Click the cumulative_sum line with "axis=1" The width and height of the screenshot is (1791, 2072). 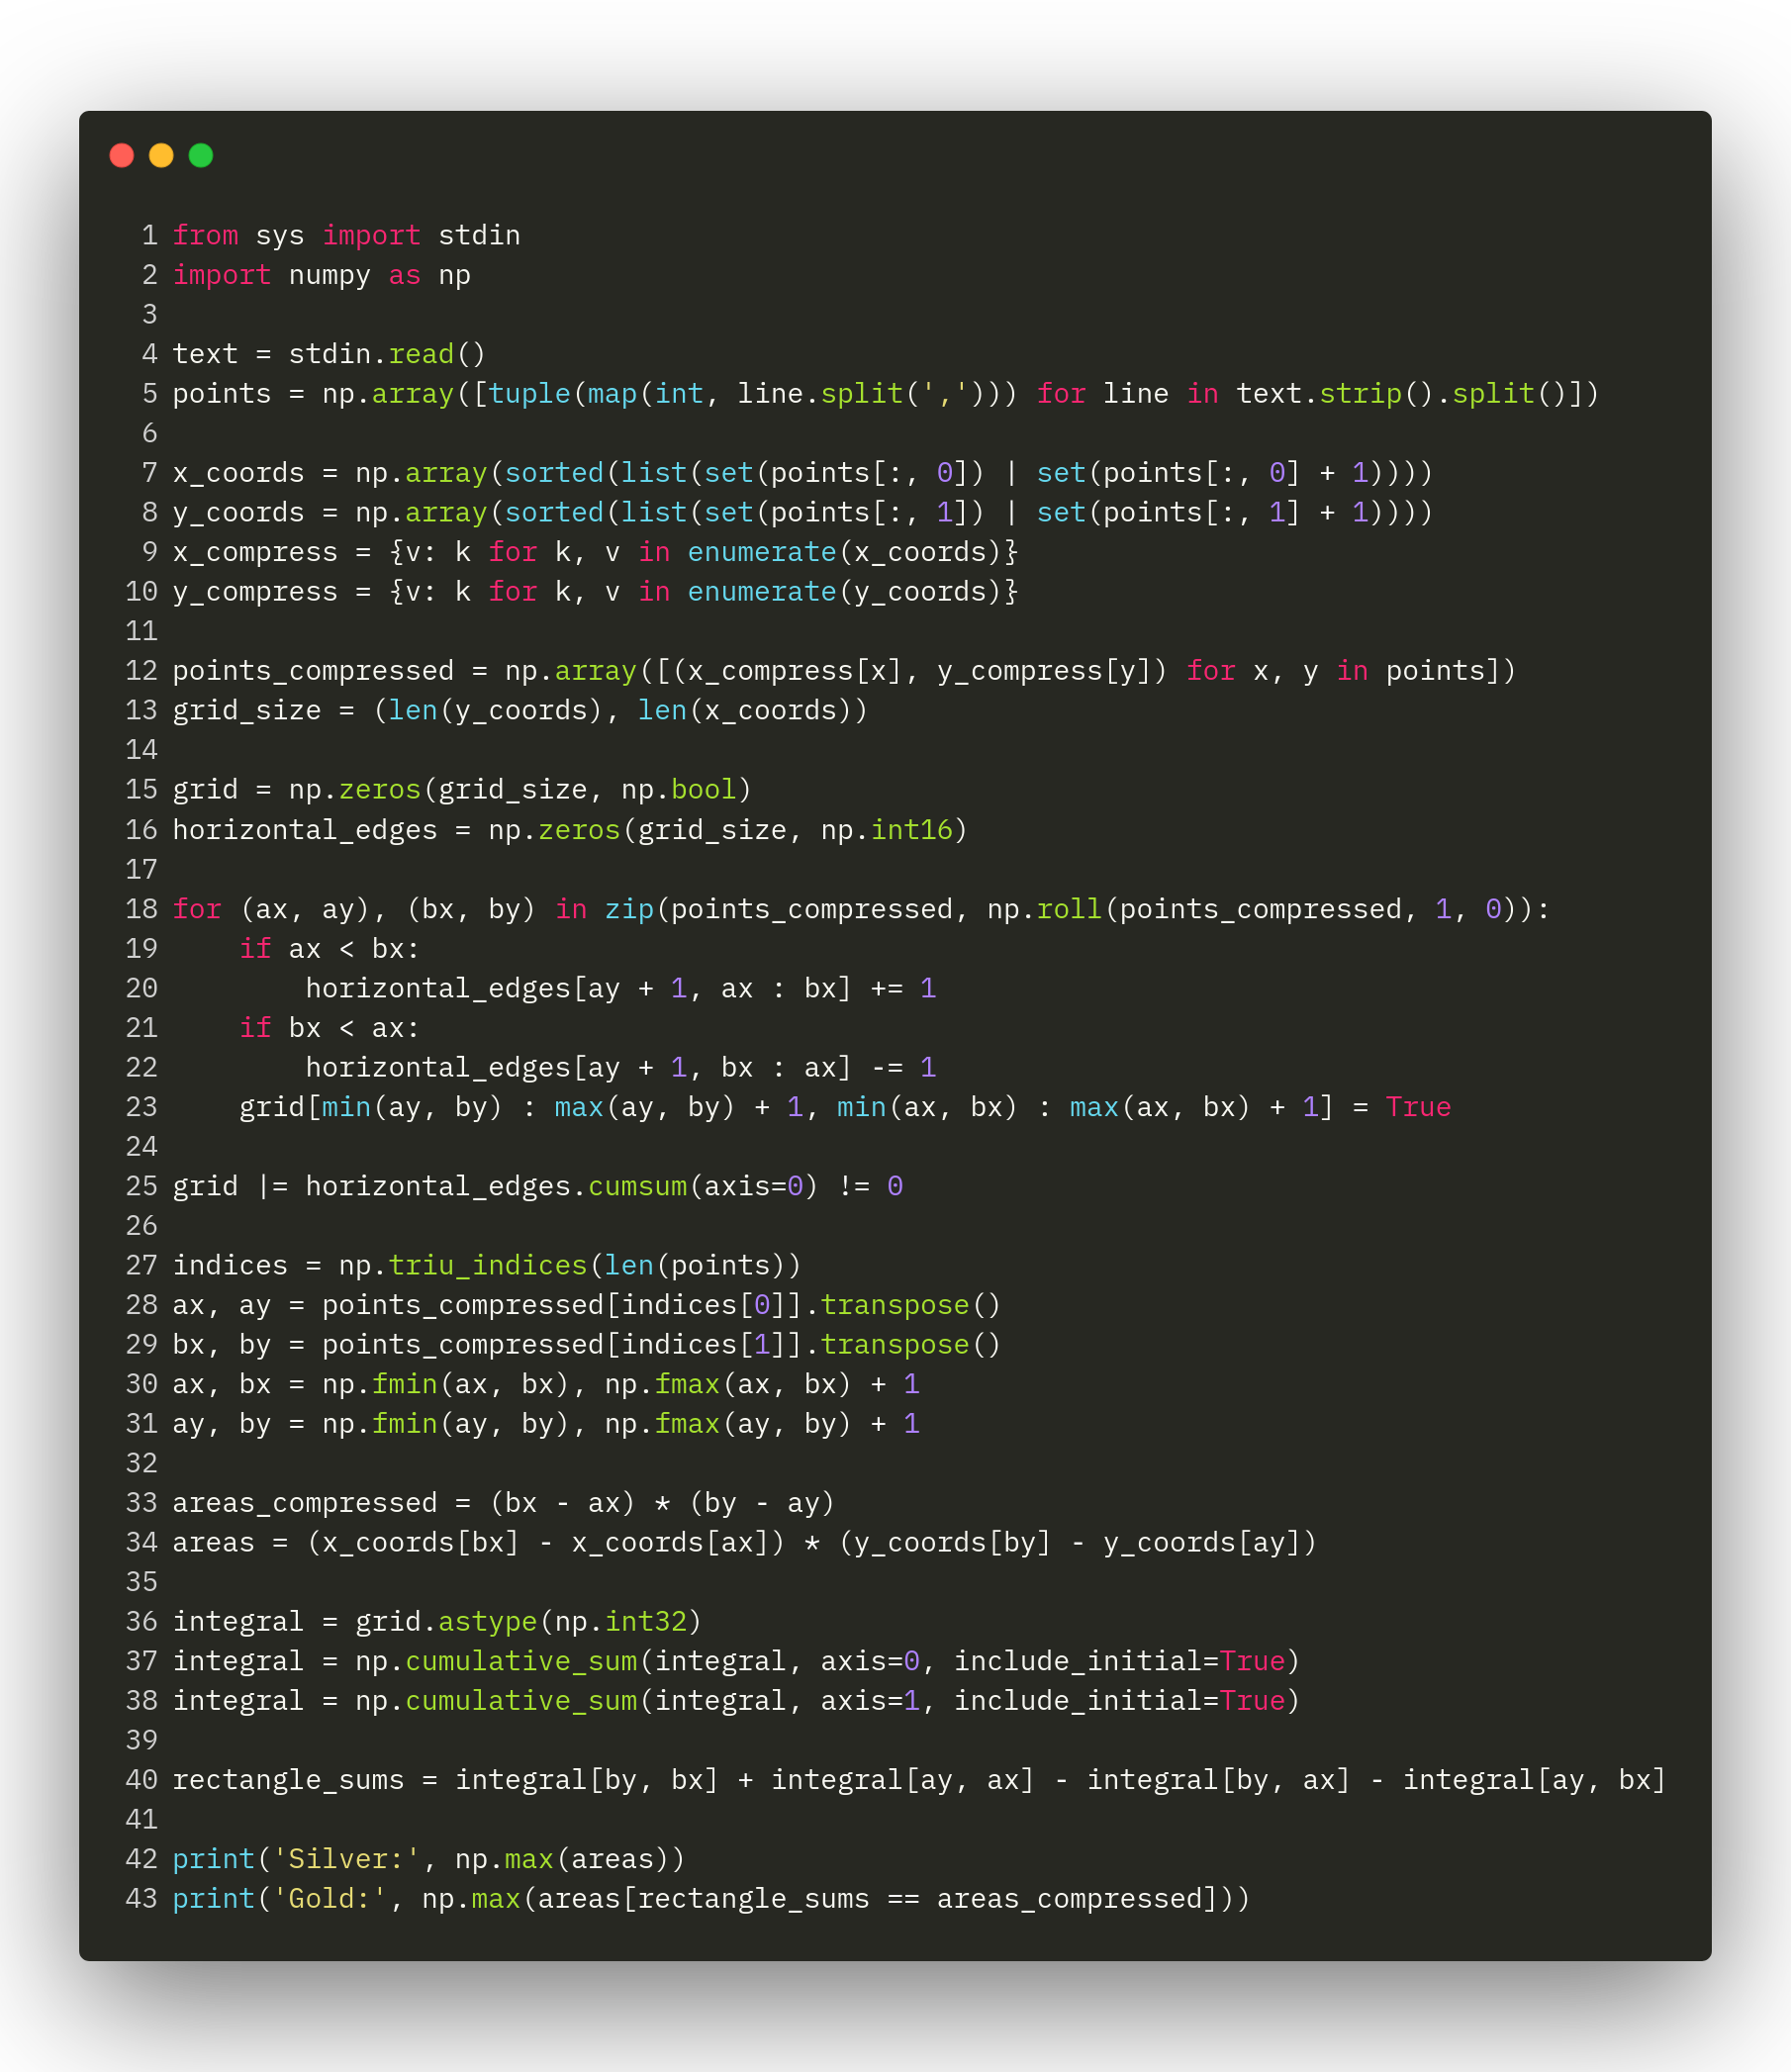click(736, 1701)
